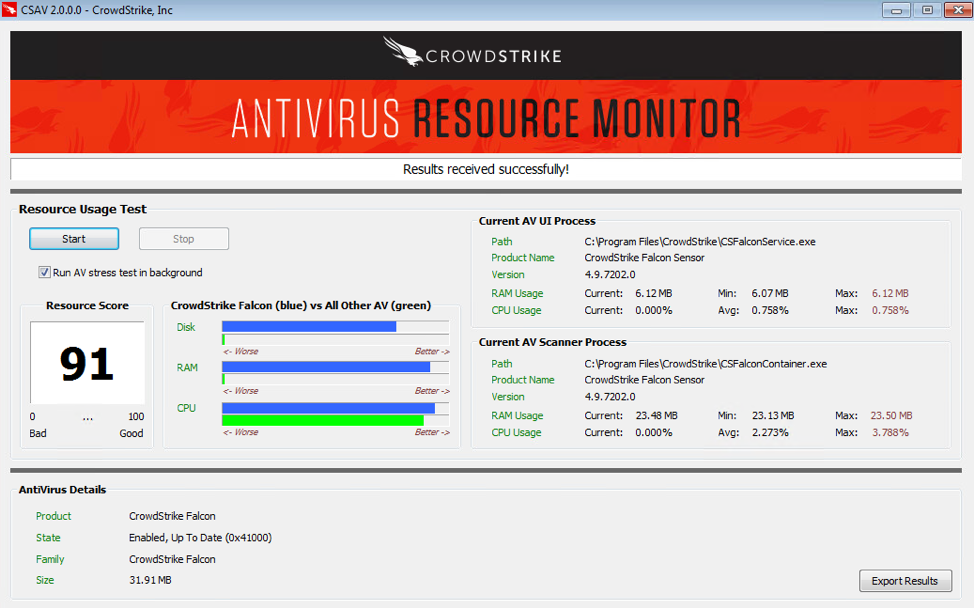Click the Disk label beside the bars
This screenshot has height=608, width=974.
click(x=186, y=327)
